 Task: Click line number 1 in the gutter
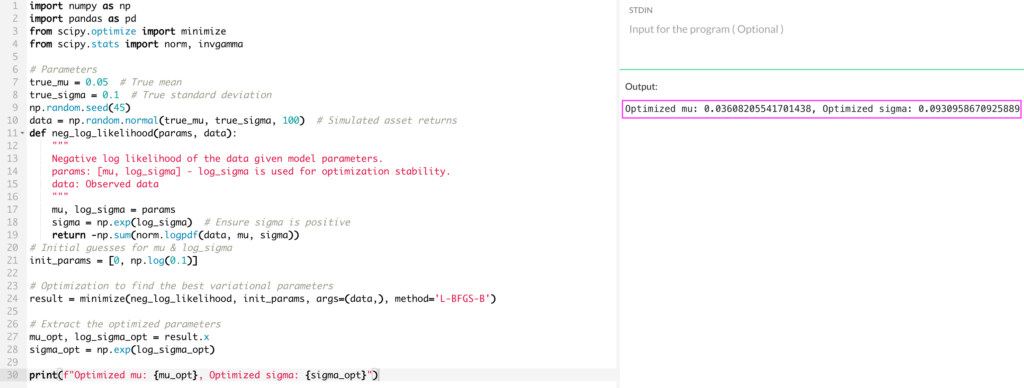pyautogui.click(x=15, y=5)
